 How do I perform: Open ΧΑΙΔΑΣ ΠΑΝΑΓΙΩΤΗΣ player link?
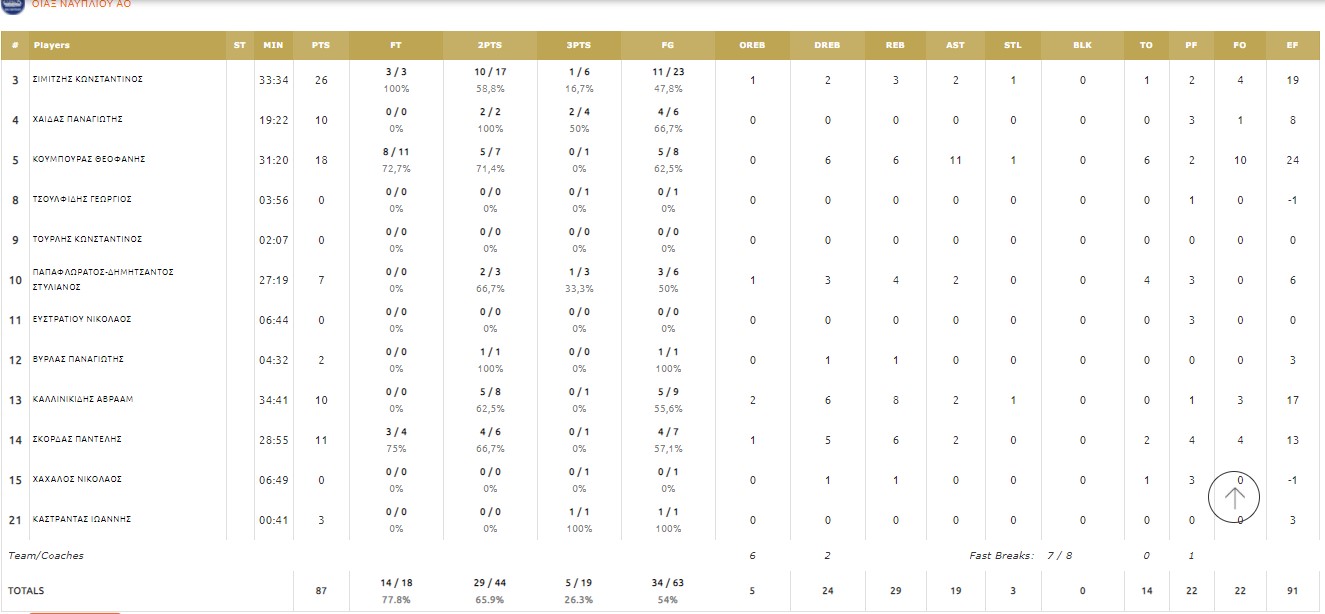coord(78,119)
